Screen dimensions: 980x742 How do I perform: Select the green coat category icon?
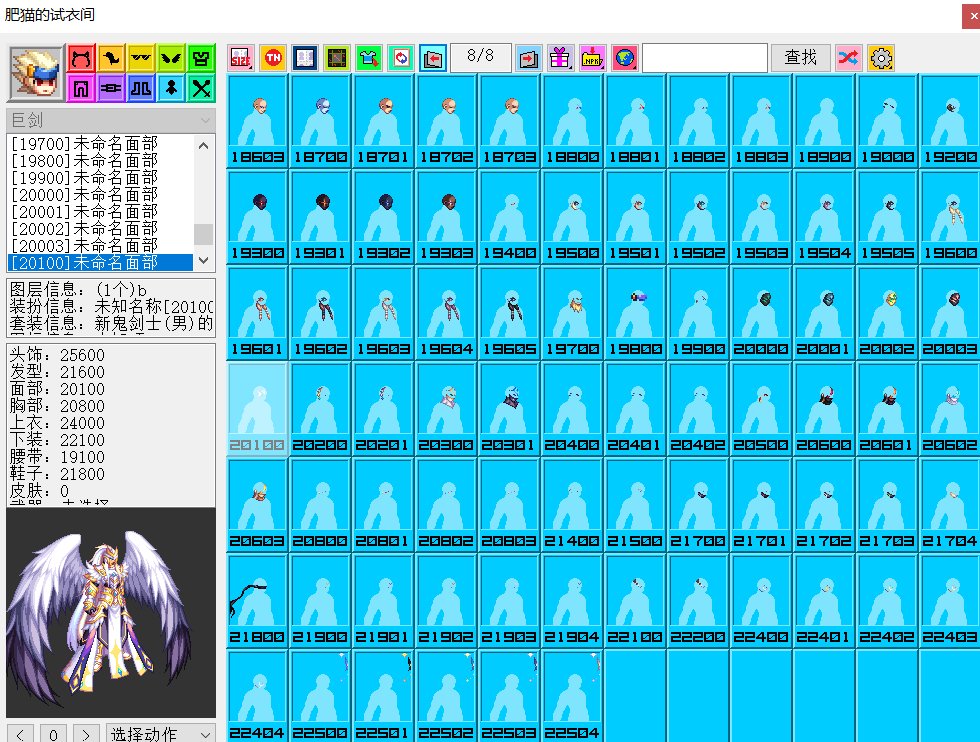201,59
